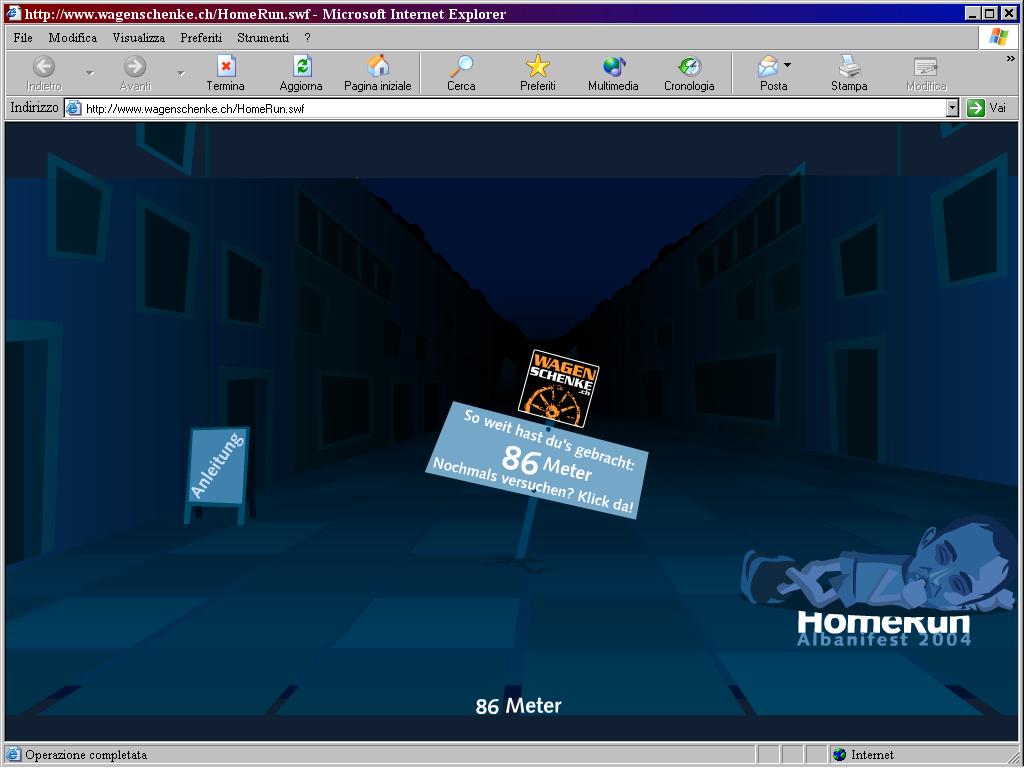Viewport: 1024px width, 768px height.
Task: Click the Indietro back arrow icon
Action: 44,66
